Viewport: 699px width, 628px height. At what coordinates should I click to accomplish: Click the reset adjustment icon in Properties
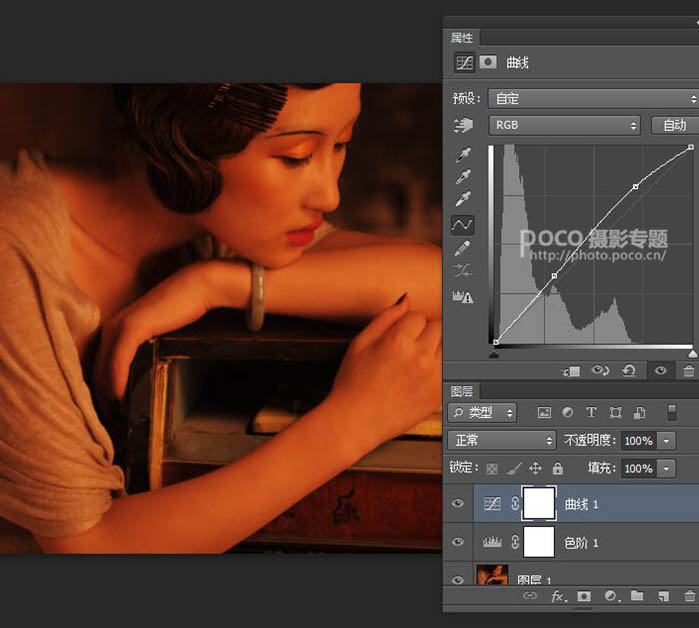pyautogui.click(x=629, y=371)
